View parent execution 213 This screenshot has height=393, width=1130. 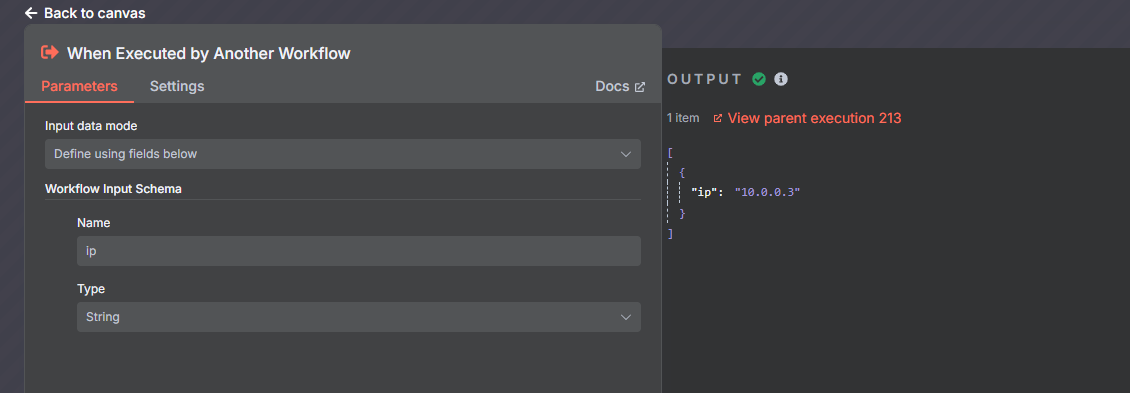point(807,118)
